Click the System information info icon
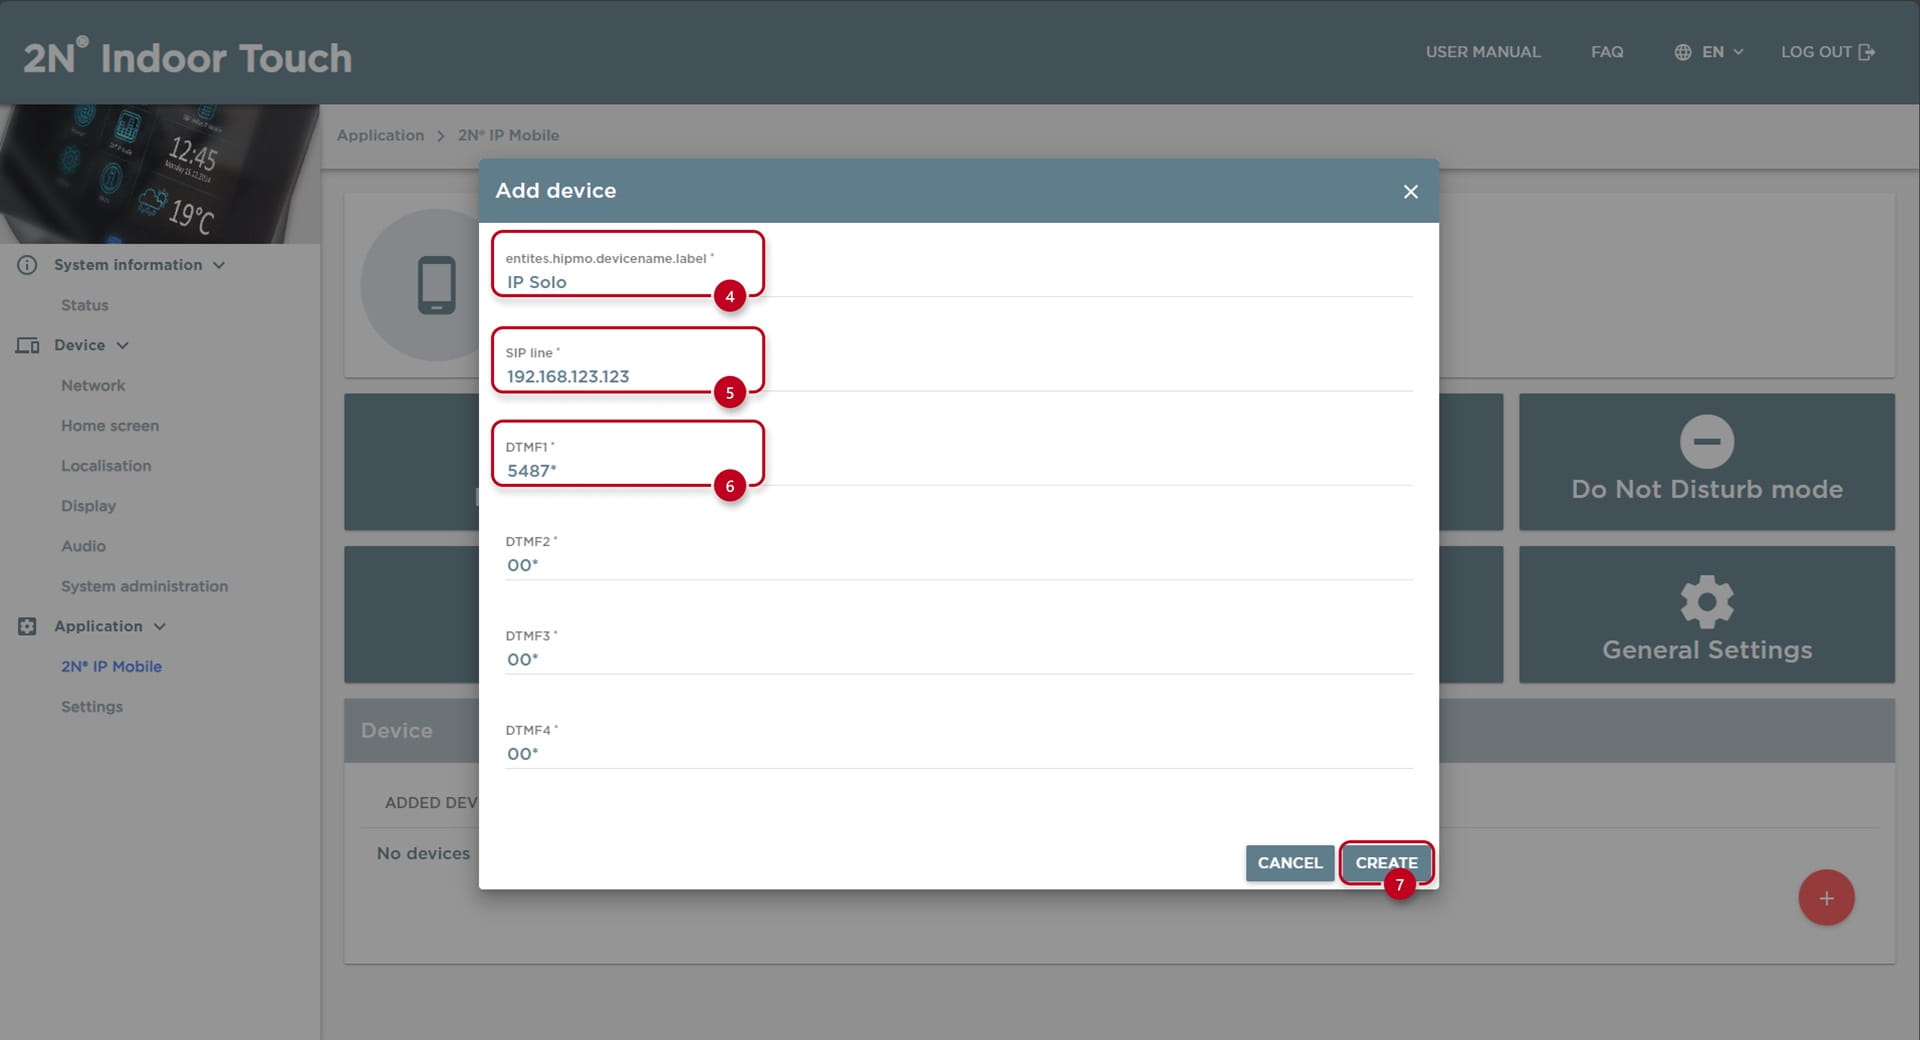Screen dimensions: 1920x1040 coord(27,265)
